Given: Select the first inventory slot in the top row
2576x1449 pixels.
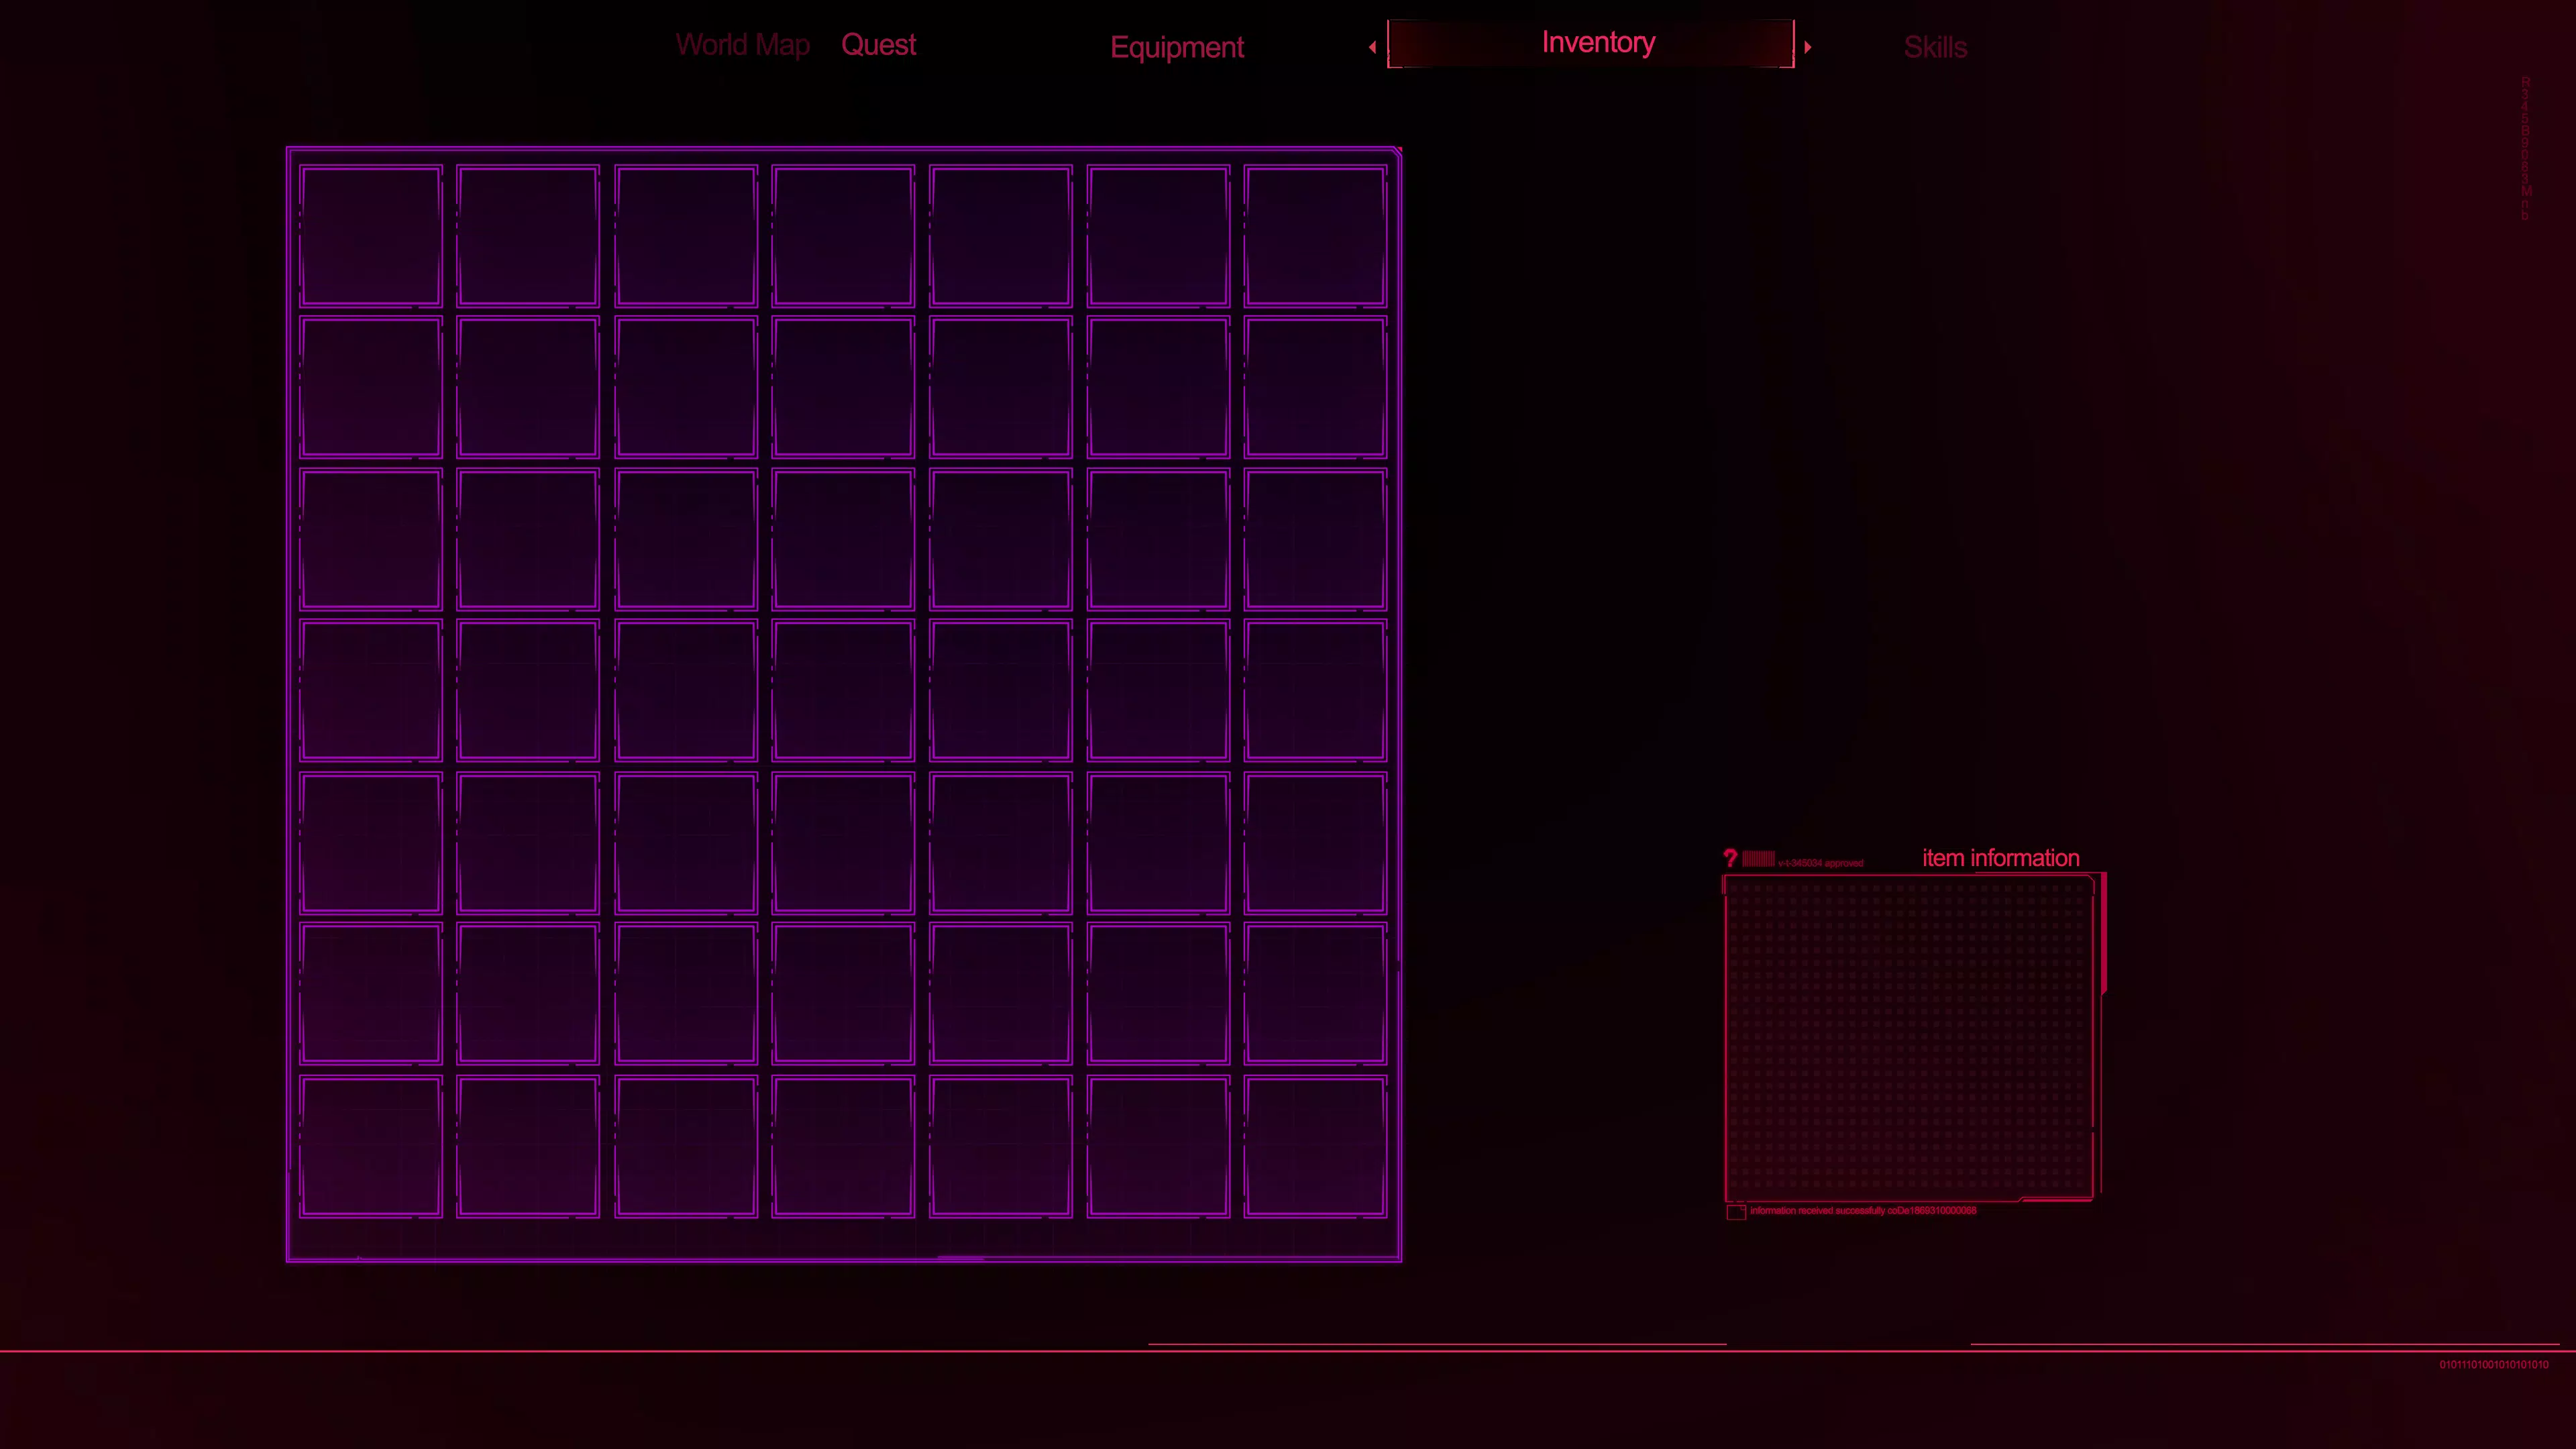Looking at the screenshot, I should (x=370, y=236).
